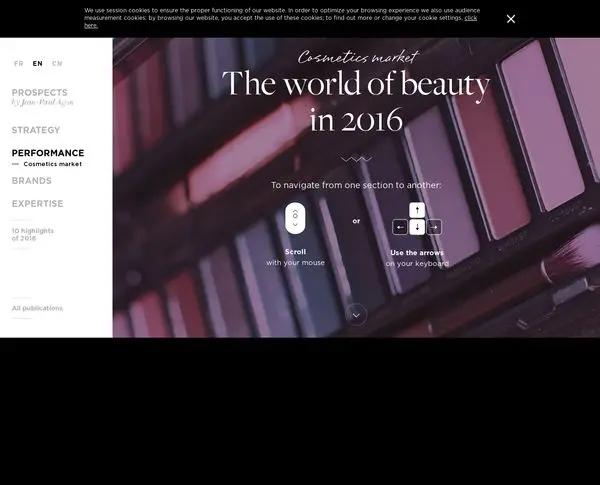Screen dimensions: 600x485
Task: Dismiss the cookie notice with the X
Action: (x=510, y=19)
